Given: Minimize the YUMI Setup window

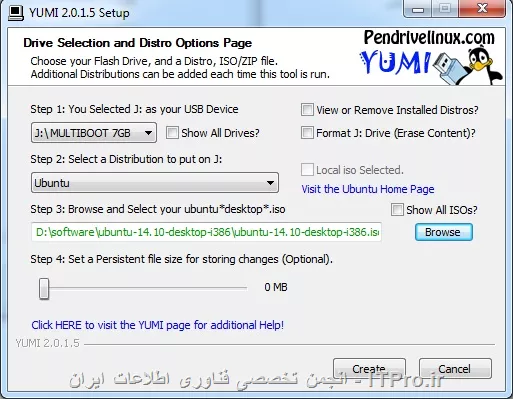Looking at the screenshot, I should click(x=418, y=9).
